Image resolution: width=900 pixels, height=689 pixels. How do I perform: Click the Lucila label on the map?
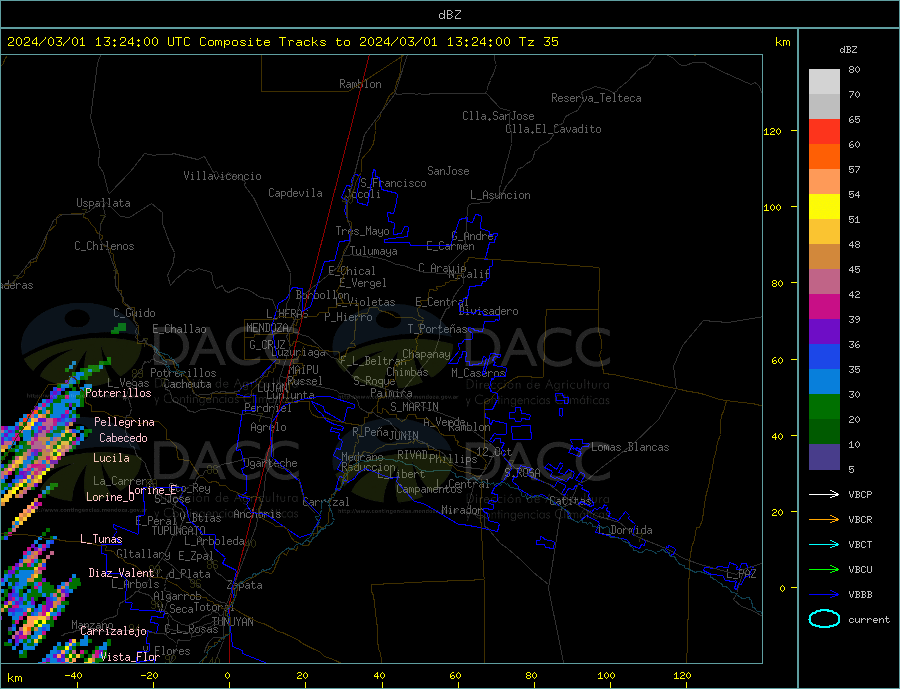pos(111,458)
